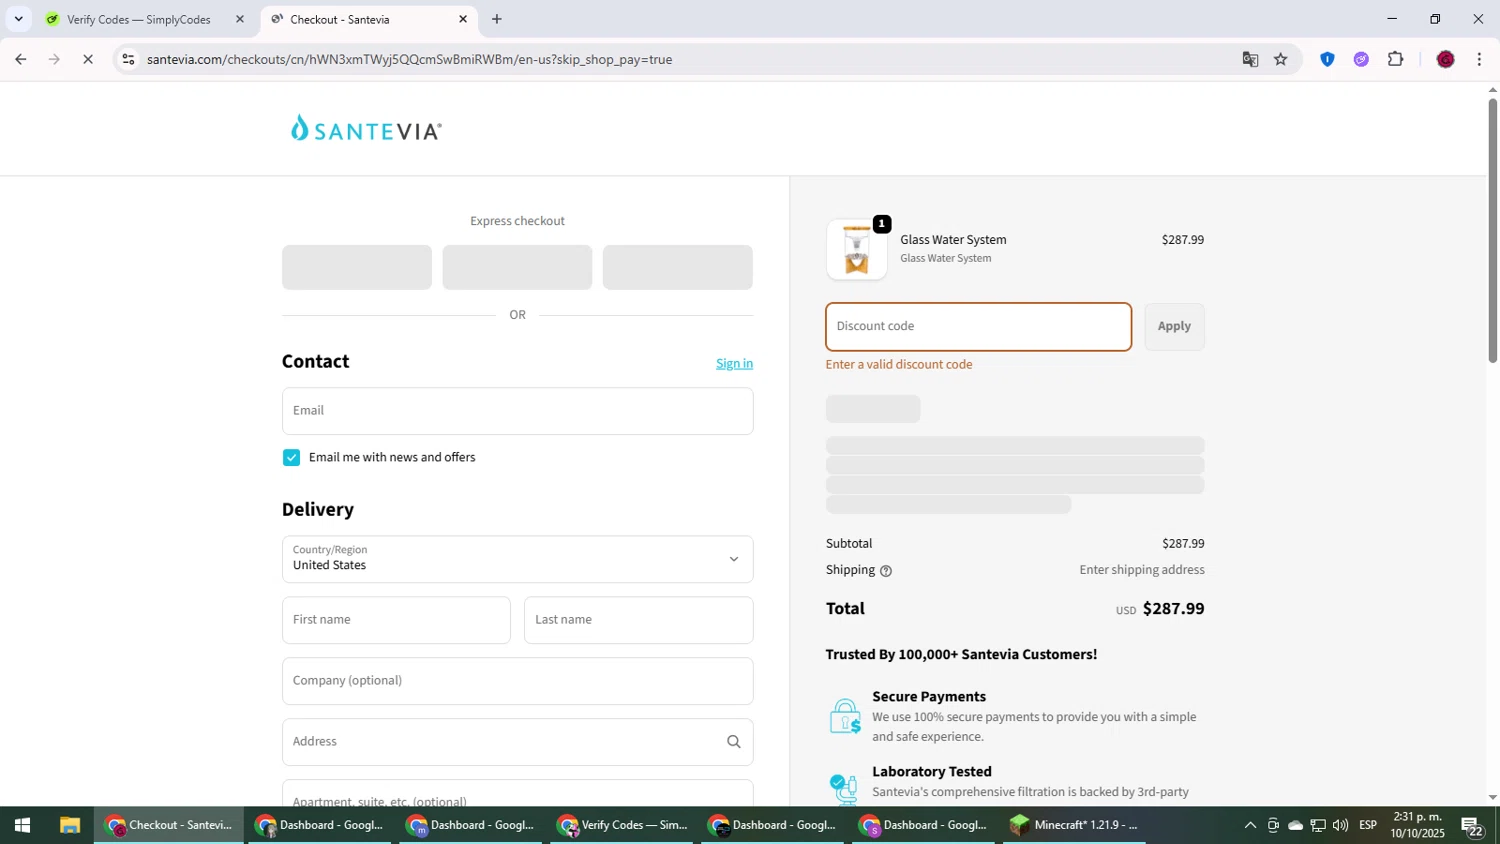This screenshot has height=844, width=1500.
Task: Click the Secure Payments lock icon
Action: pos(844,716)
